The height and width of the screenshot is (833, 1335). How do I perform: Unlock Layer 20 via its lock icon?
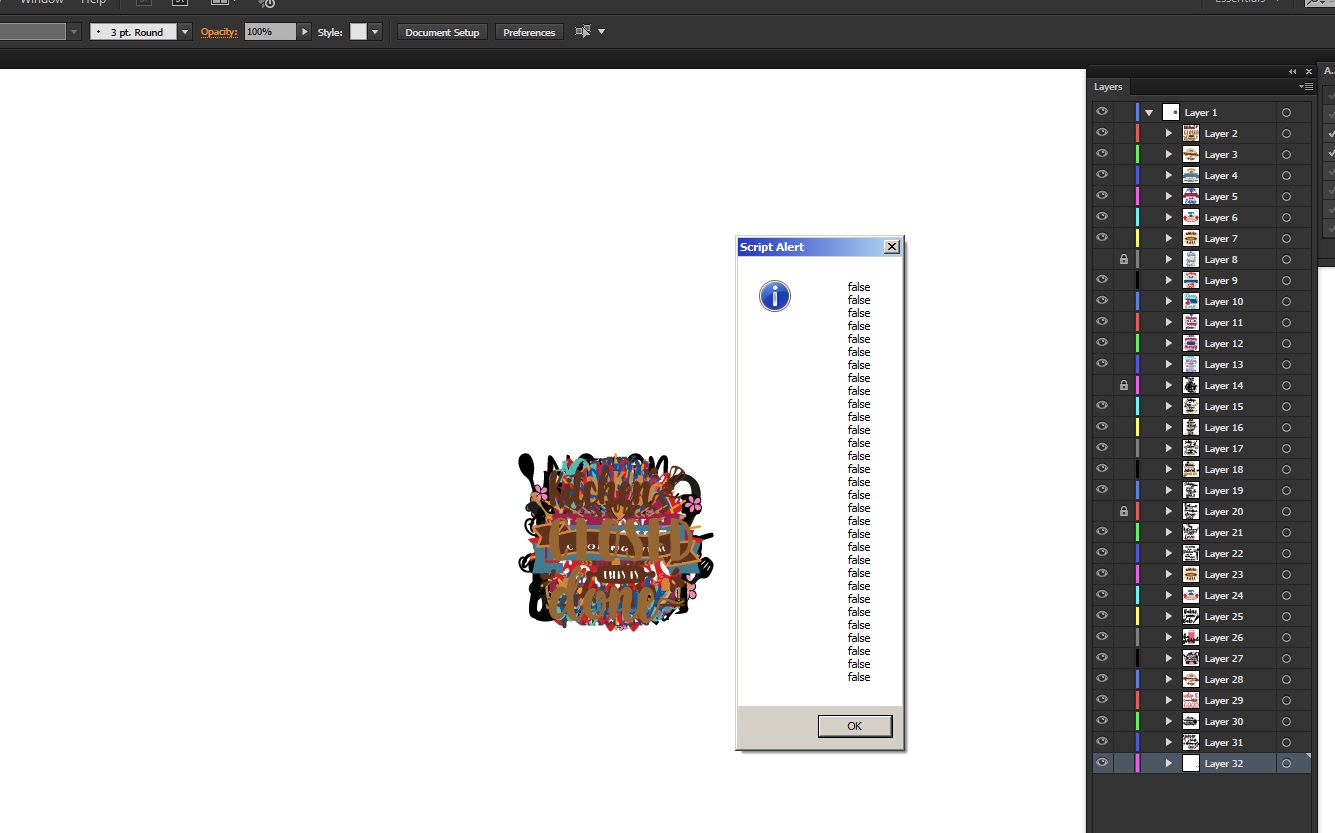(1124, 512)
